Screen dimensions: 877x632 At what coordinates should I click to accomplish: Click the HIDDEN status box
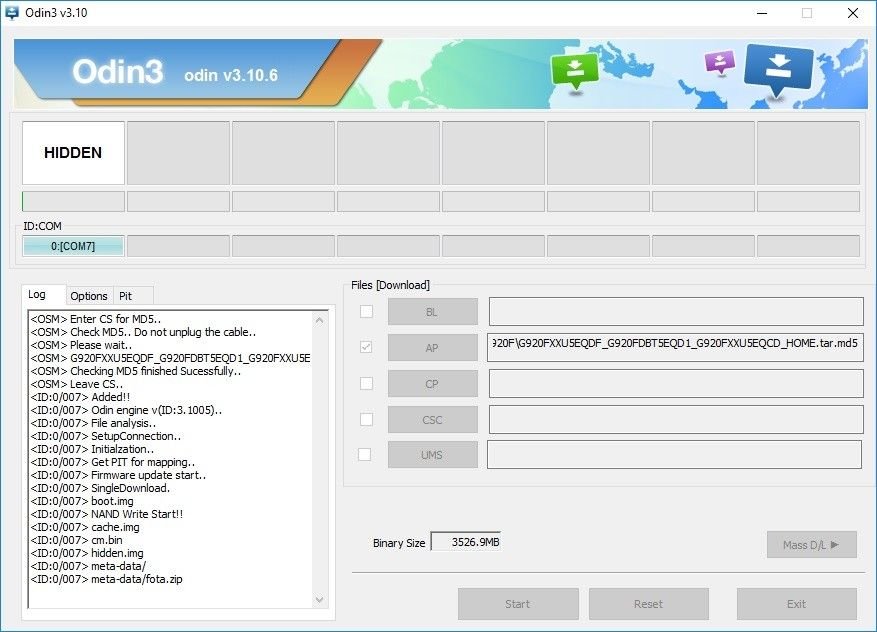click(x=73, y=153)
